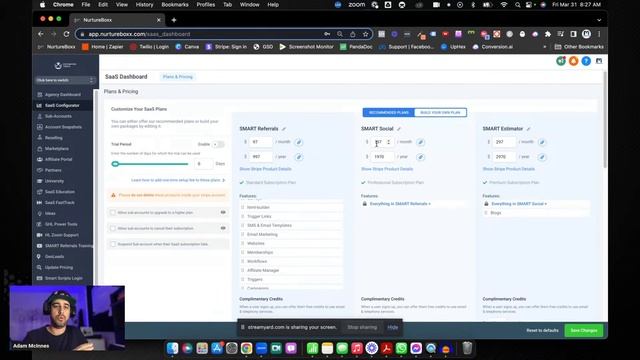Open the blue help question-mark icon
The height and width of the screenshot is (360, 640).
click(x=586, y=61)
